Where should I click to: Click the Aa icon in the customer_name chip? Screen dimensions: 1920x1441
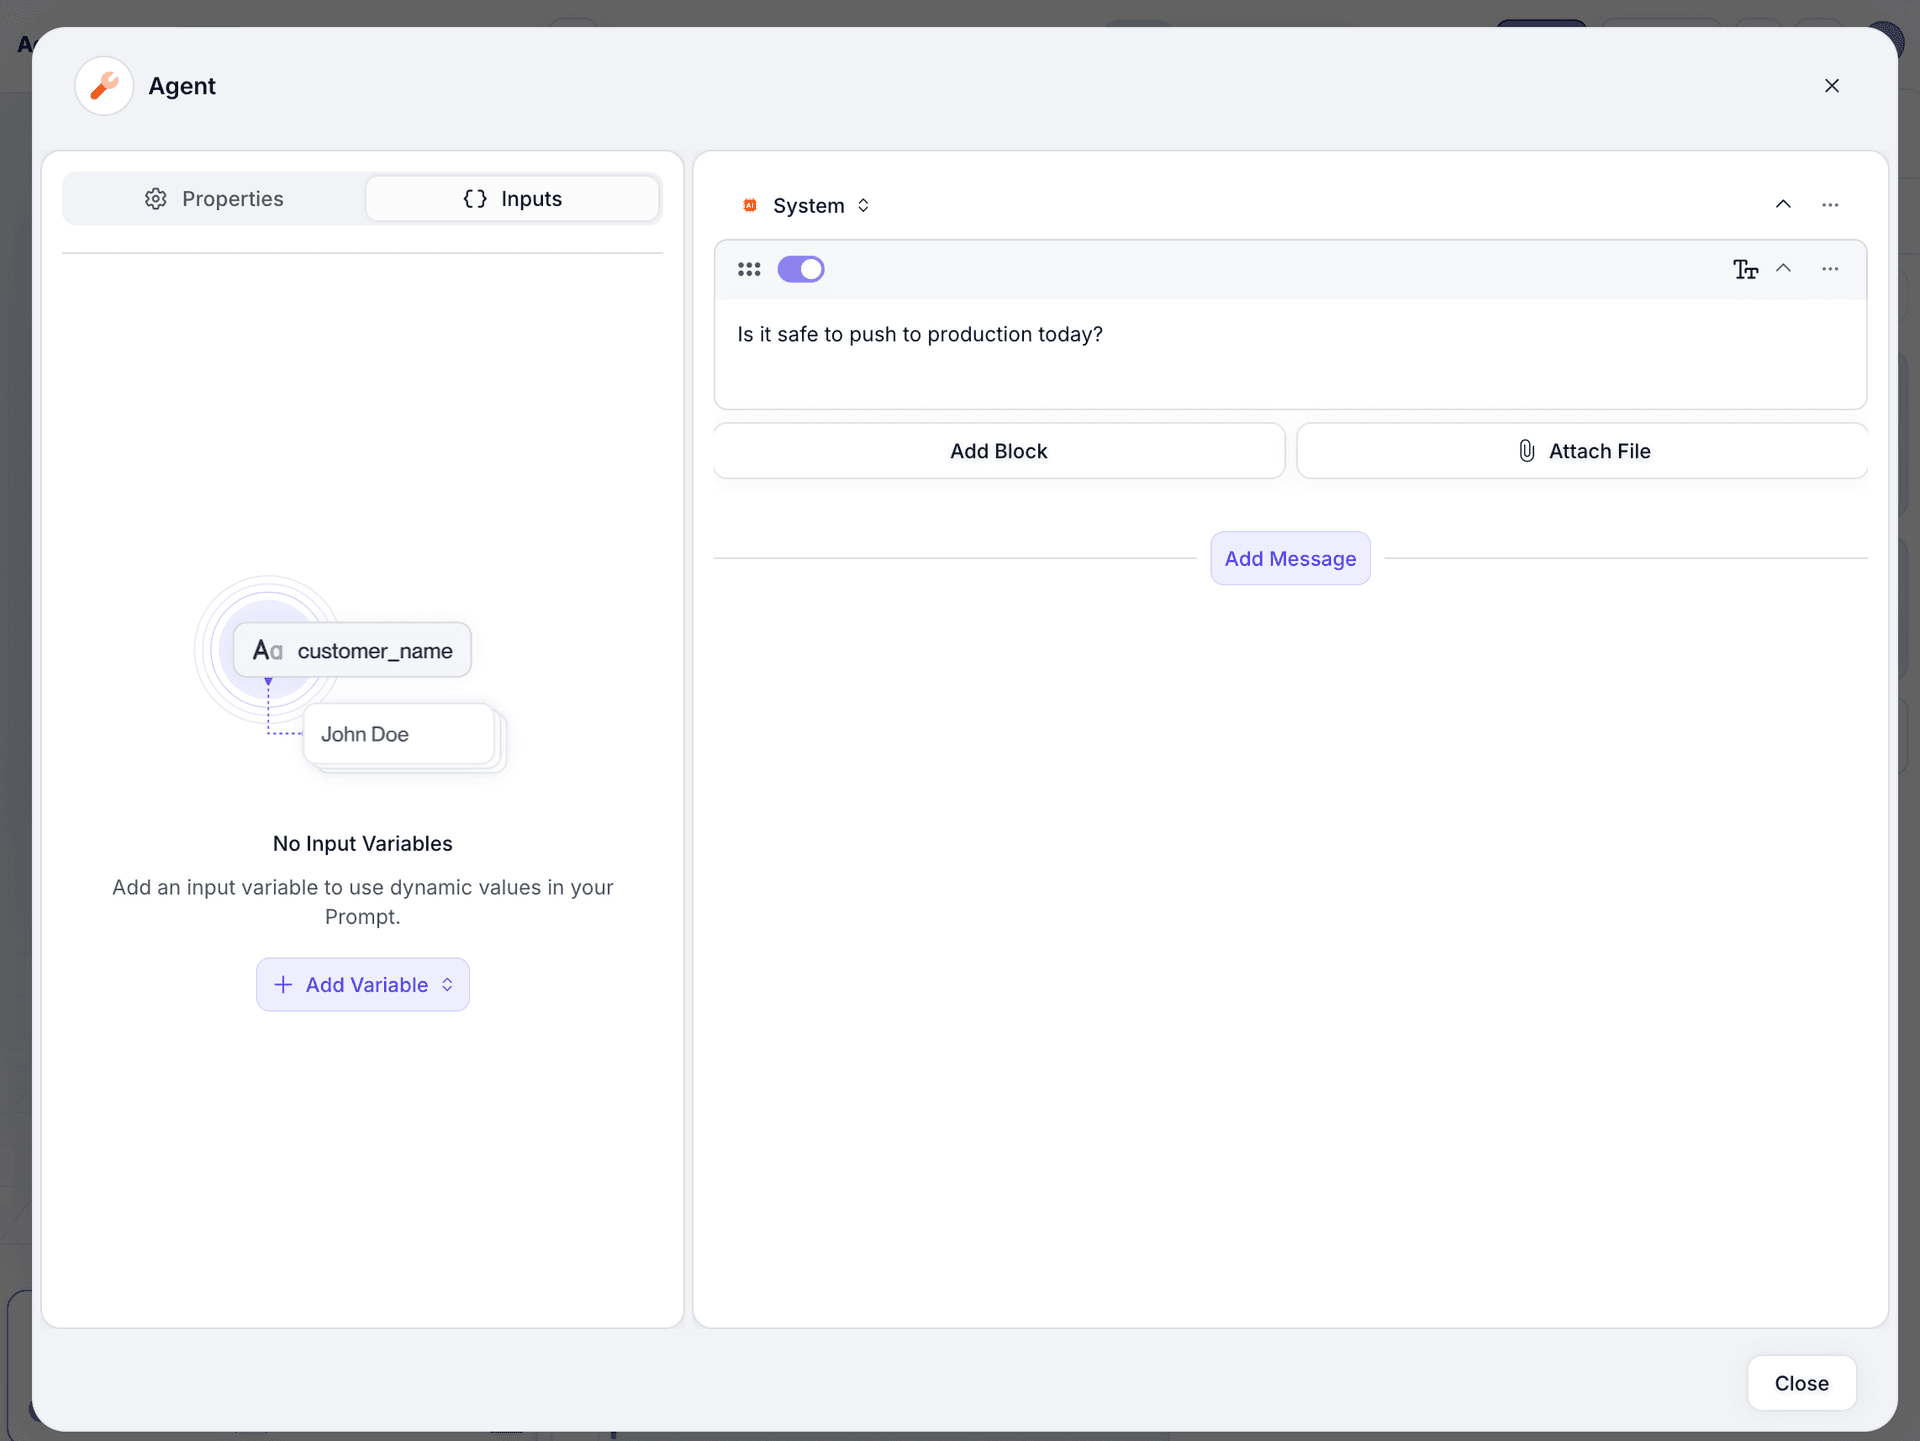[267, 649]
